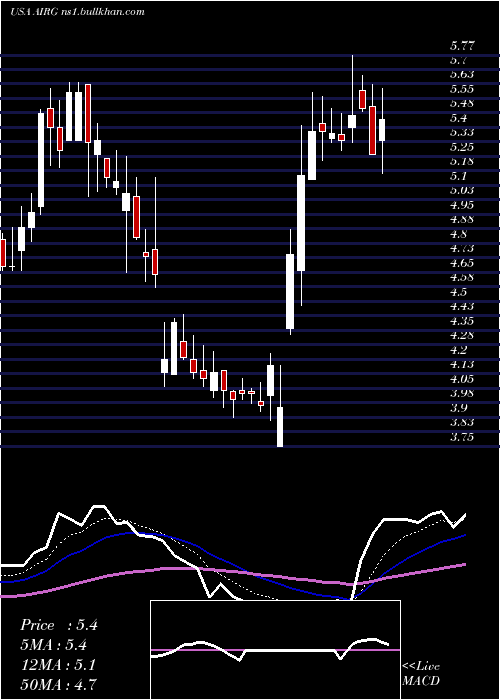Click the 5.25 price axis label
Viewport: 500px width, 700px height.
462,147
